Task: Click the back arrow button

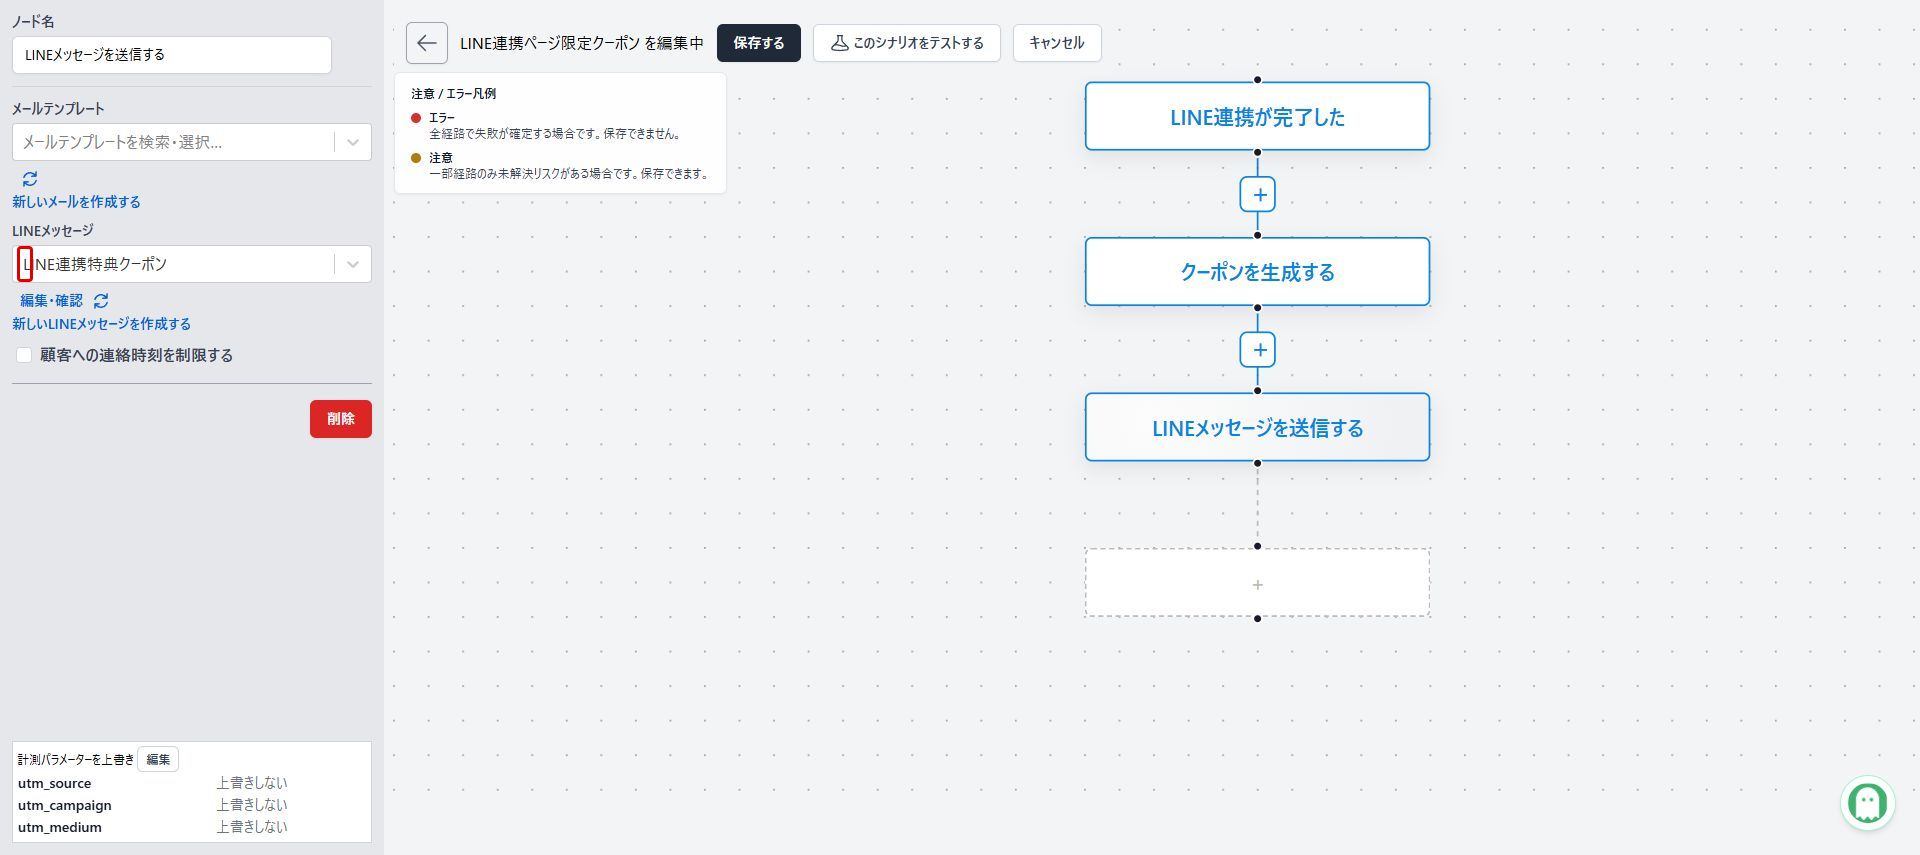Action: (426, 43)
